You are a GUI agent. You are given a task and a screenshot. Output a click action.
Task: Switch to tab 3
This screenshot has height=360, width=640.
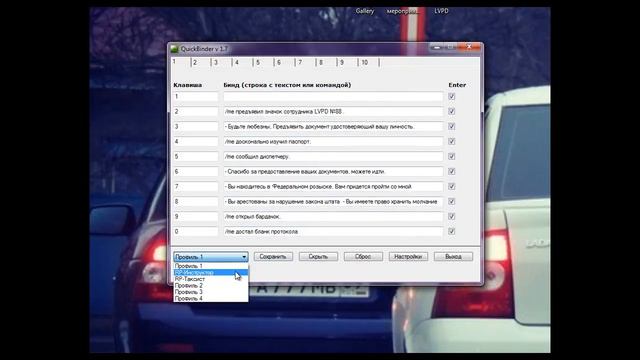tap(216, 62)
